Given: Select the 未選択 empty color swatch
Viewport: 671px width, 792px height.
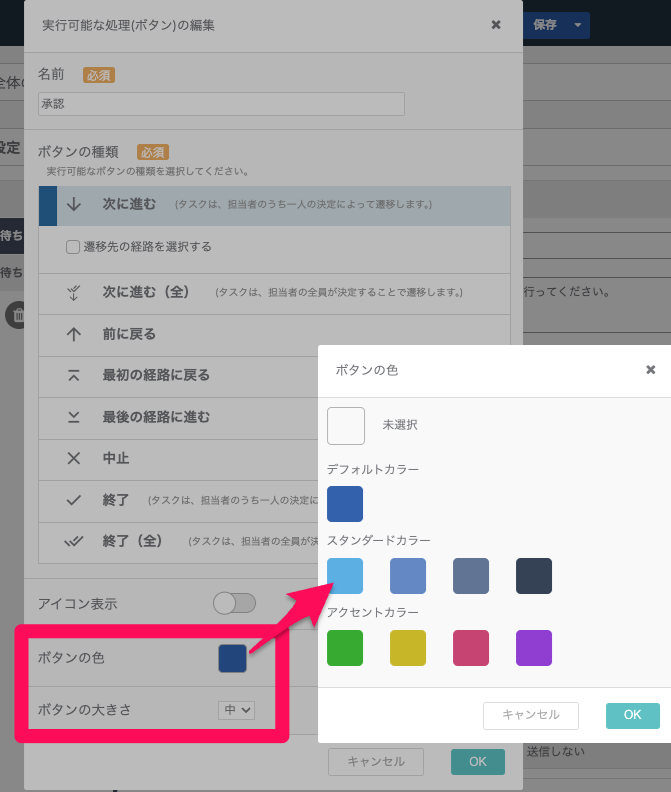Looking at the screenshot, I should click(346, 426).
